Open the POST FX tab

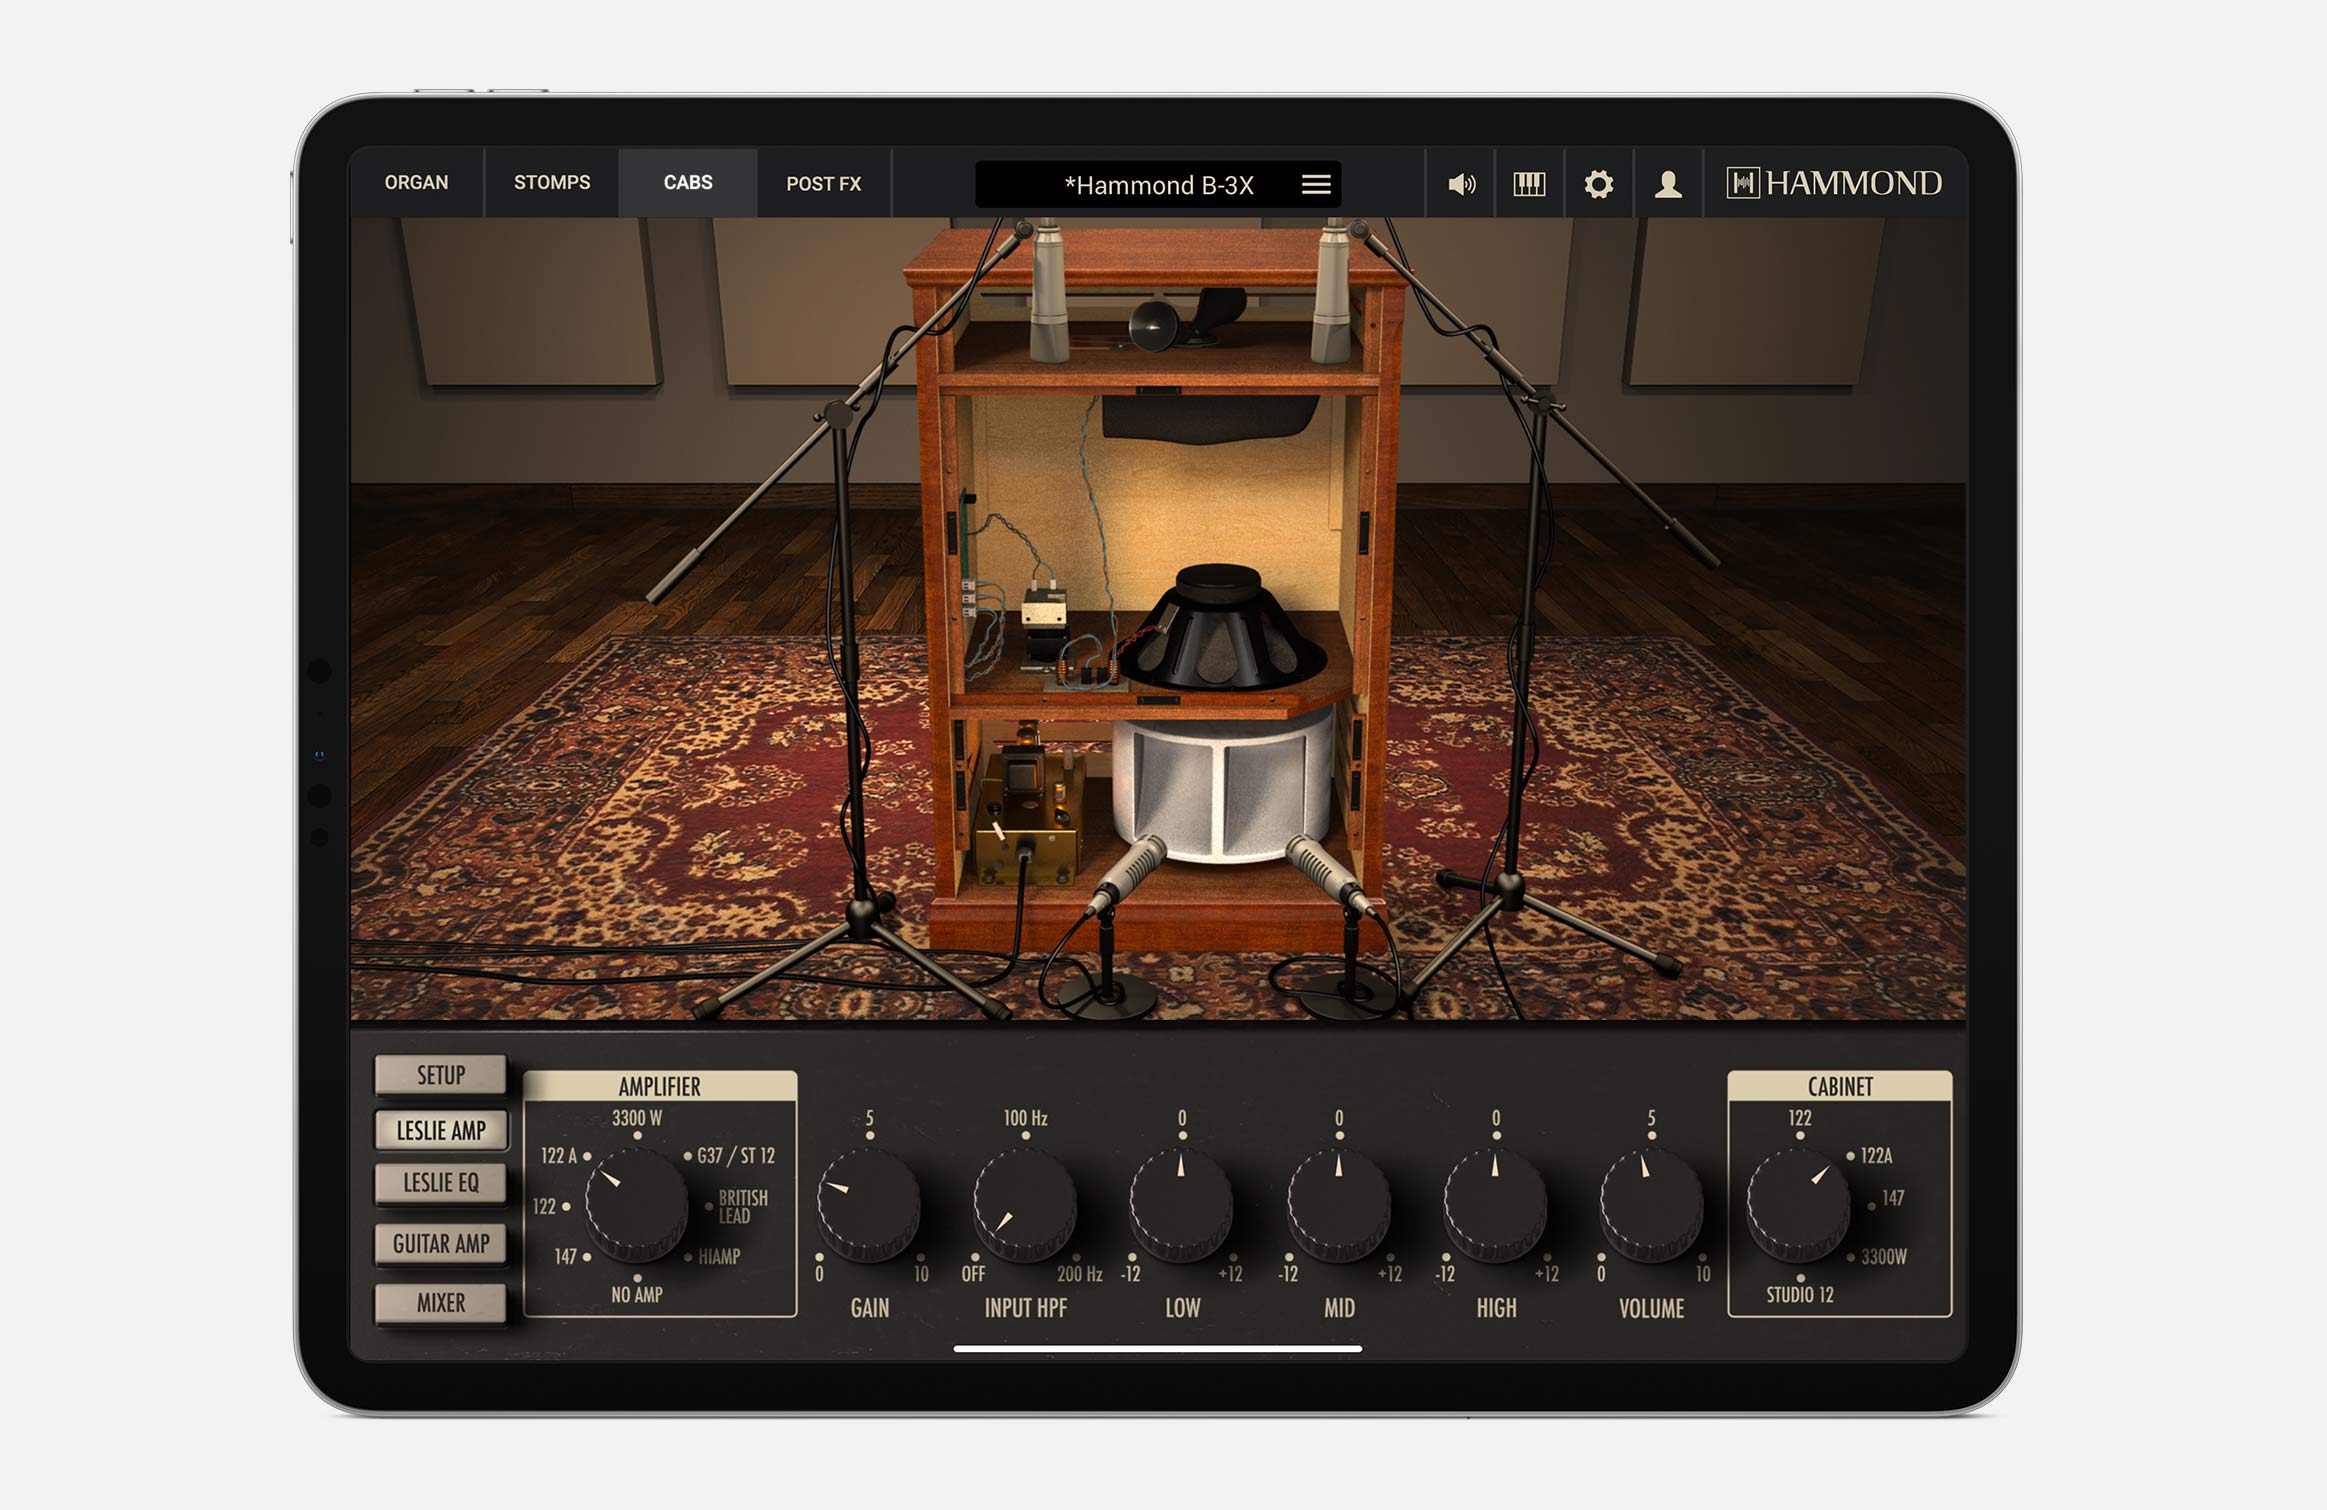tap(823, 184)
